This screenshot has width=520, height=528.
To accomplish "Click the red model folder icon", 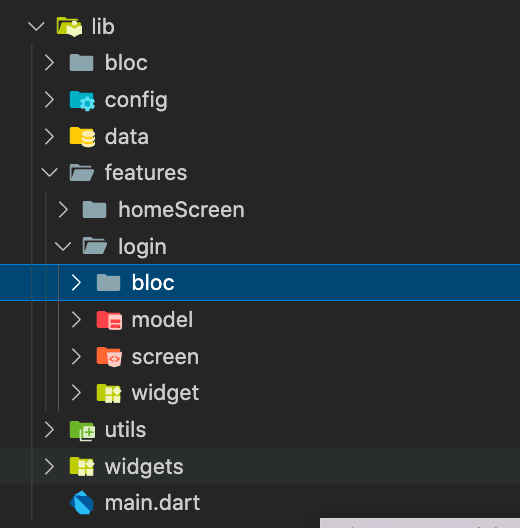I will 109,320.
